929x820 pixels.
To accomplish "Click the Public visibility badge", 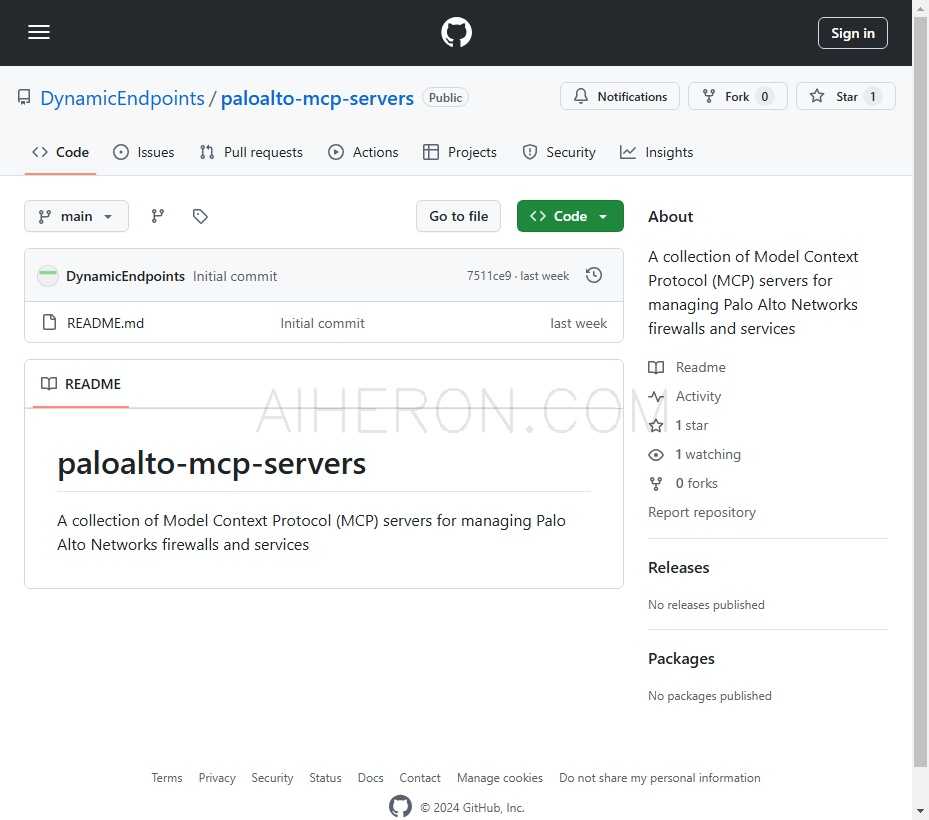I will [446, 98].
